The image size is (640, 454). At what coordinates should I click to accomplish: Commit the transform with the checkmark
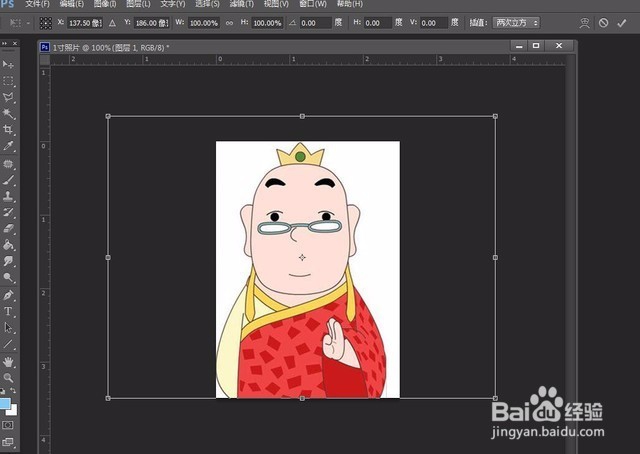[622, 23]
